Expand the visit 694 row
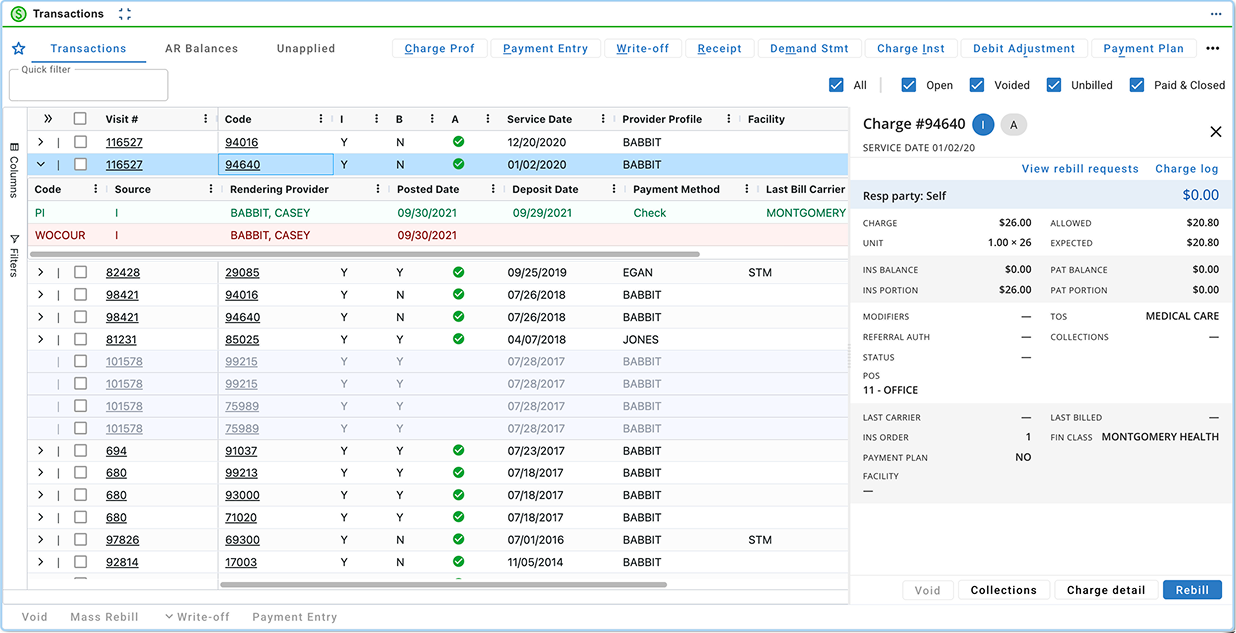1236x633 pixels. [x=41, y=451]
